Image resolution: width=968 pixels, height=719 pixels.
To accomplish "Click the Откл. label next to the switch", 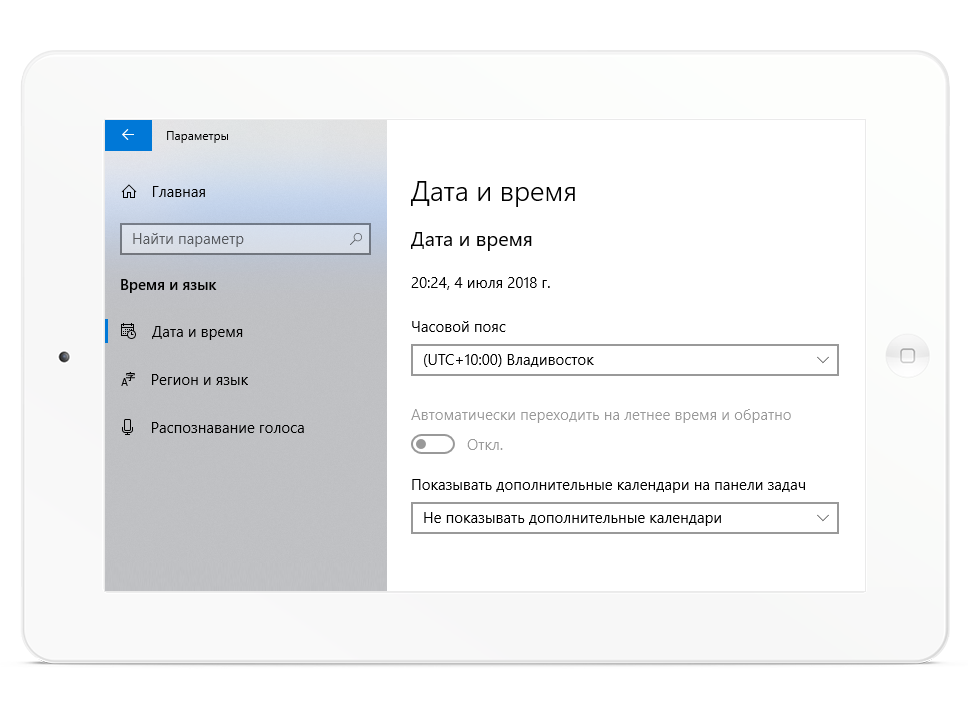I will [x=485, y=445].
